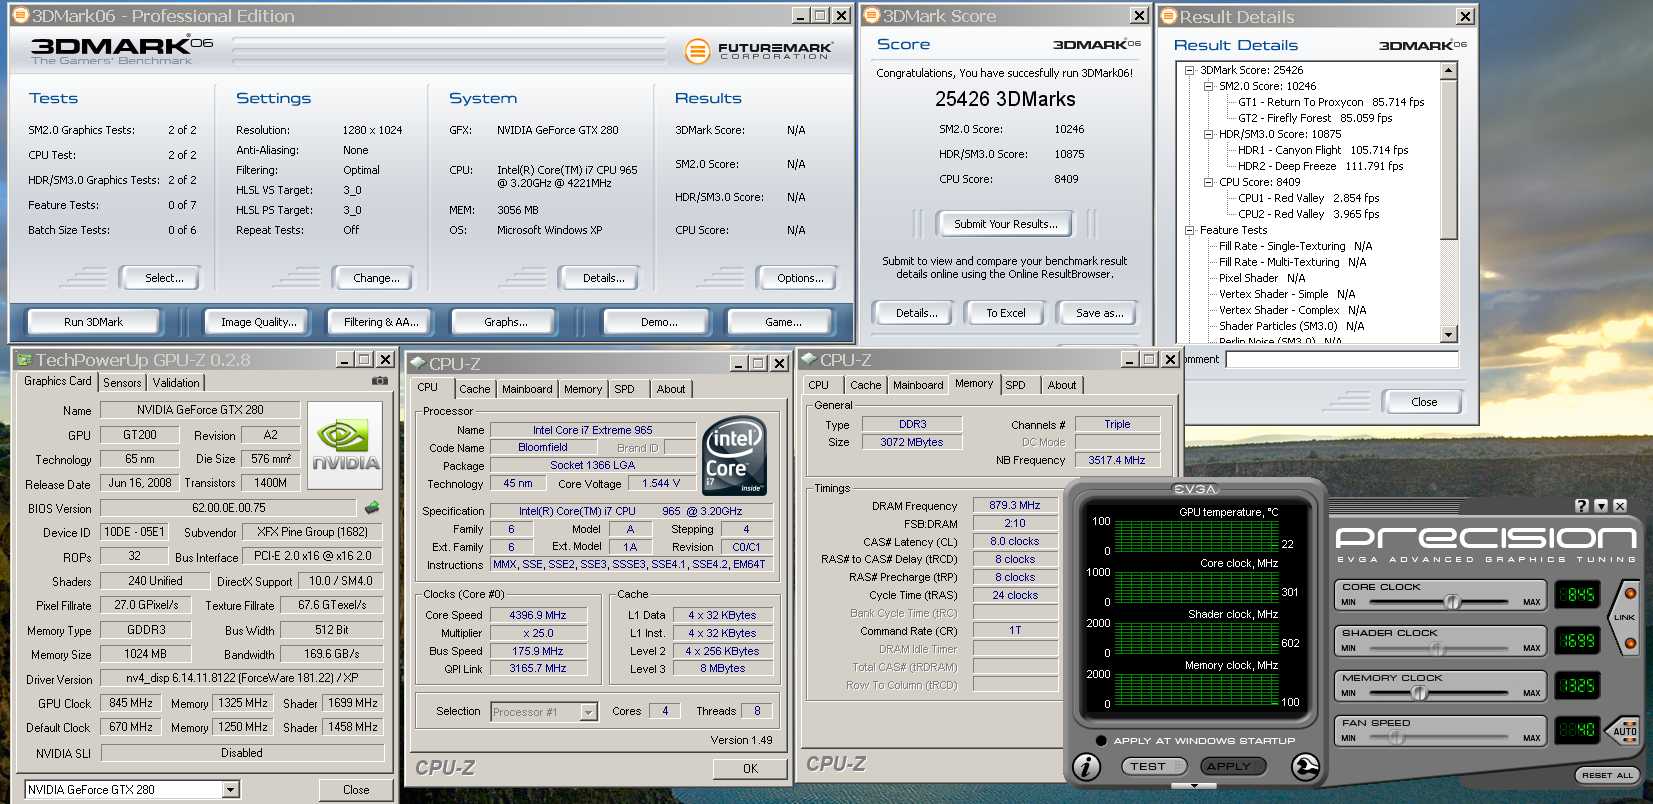
Task: Click the comment field in Result Details
Action: coord(1342,359)
